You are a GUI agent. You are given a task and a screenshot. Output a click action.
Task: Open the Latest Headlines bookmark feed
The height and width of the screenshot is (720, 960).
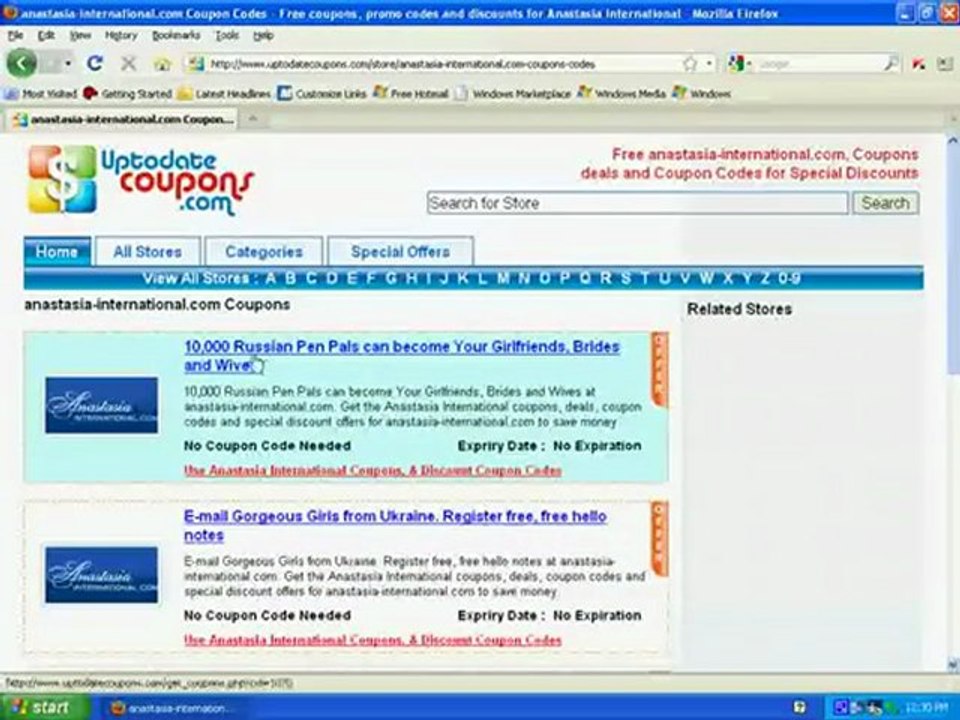click(x=224, y=94)
